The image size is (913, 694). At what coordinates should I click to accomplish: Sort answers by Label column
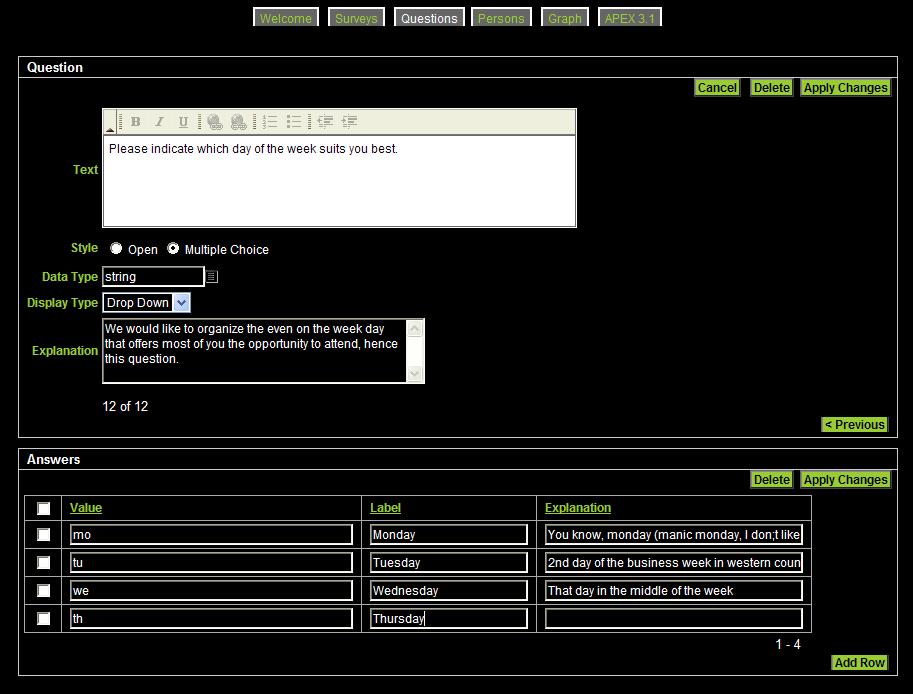[x=385, y=508]
